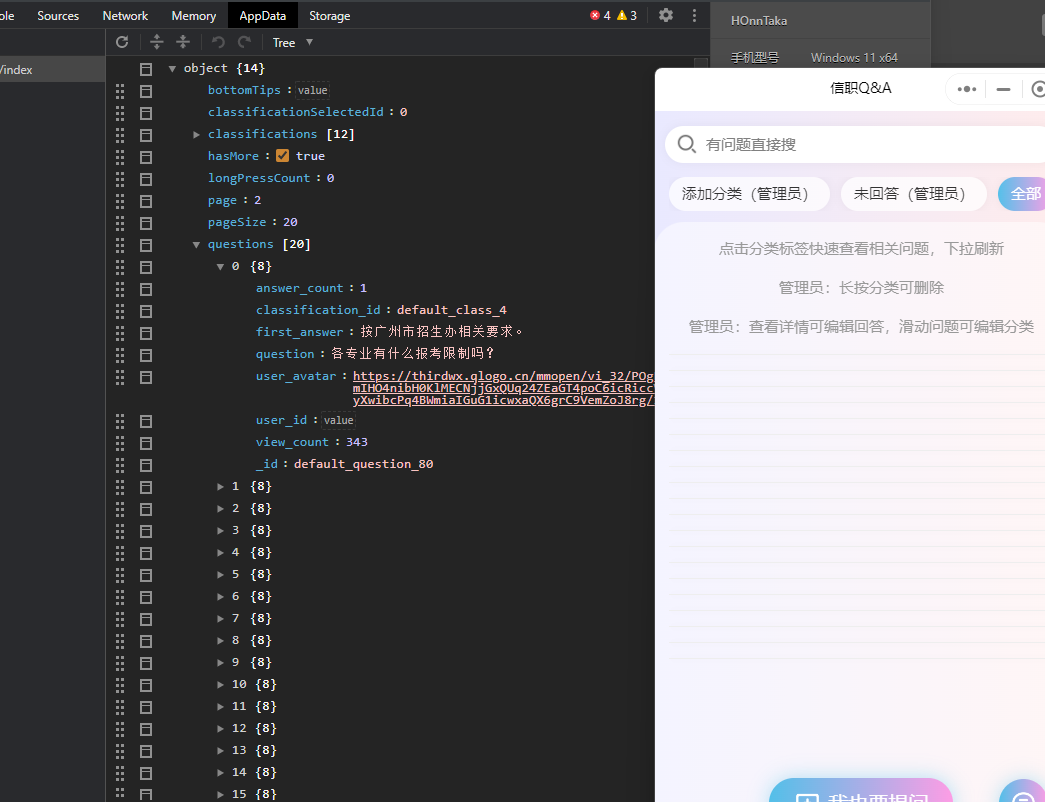Click the page value 2
Image resolution: width=1045 pixels, height=802 pixels.
click(257, 201)
